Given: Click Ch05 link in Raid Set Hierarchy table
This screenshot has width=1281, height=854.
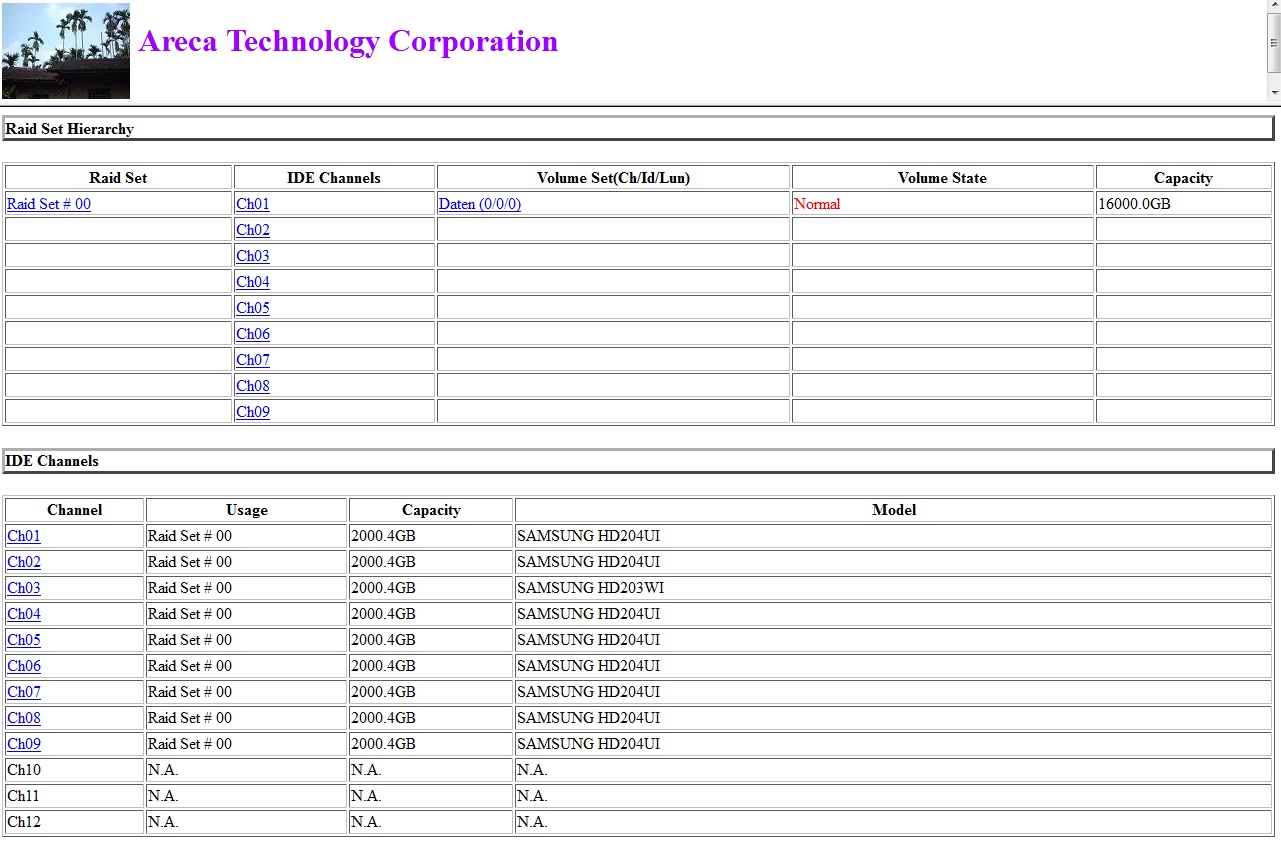Looking at the screenshot, I should tap(253, 308).
